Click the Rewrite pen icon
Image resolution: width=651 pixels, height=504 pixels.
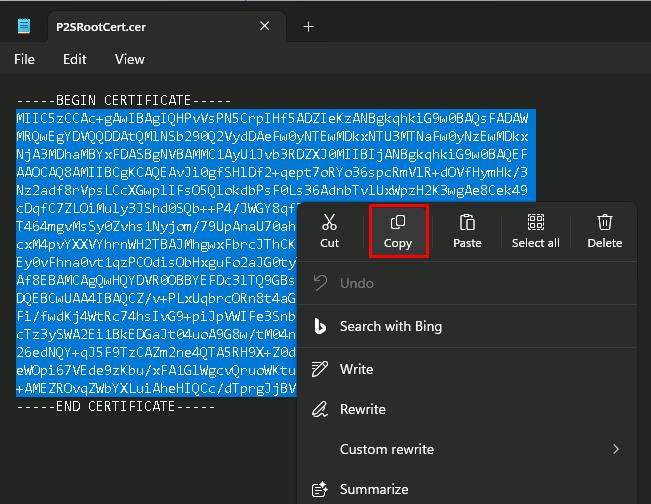tap(321, 409)
